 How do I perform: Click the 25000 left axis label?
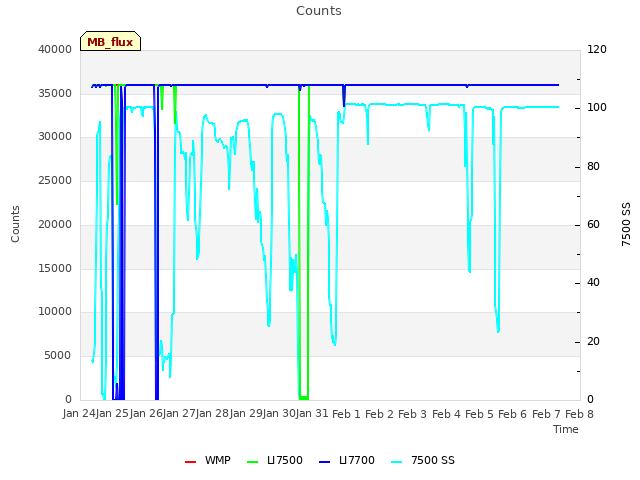pos(55,180)
